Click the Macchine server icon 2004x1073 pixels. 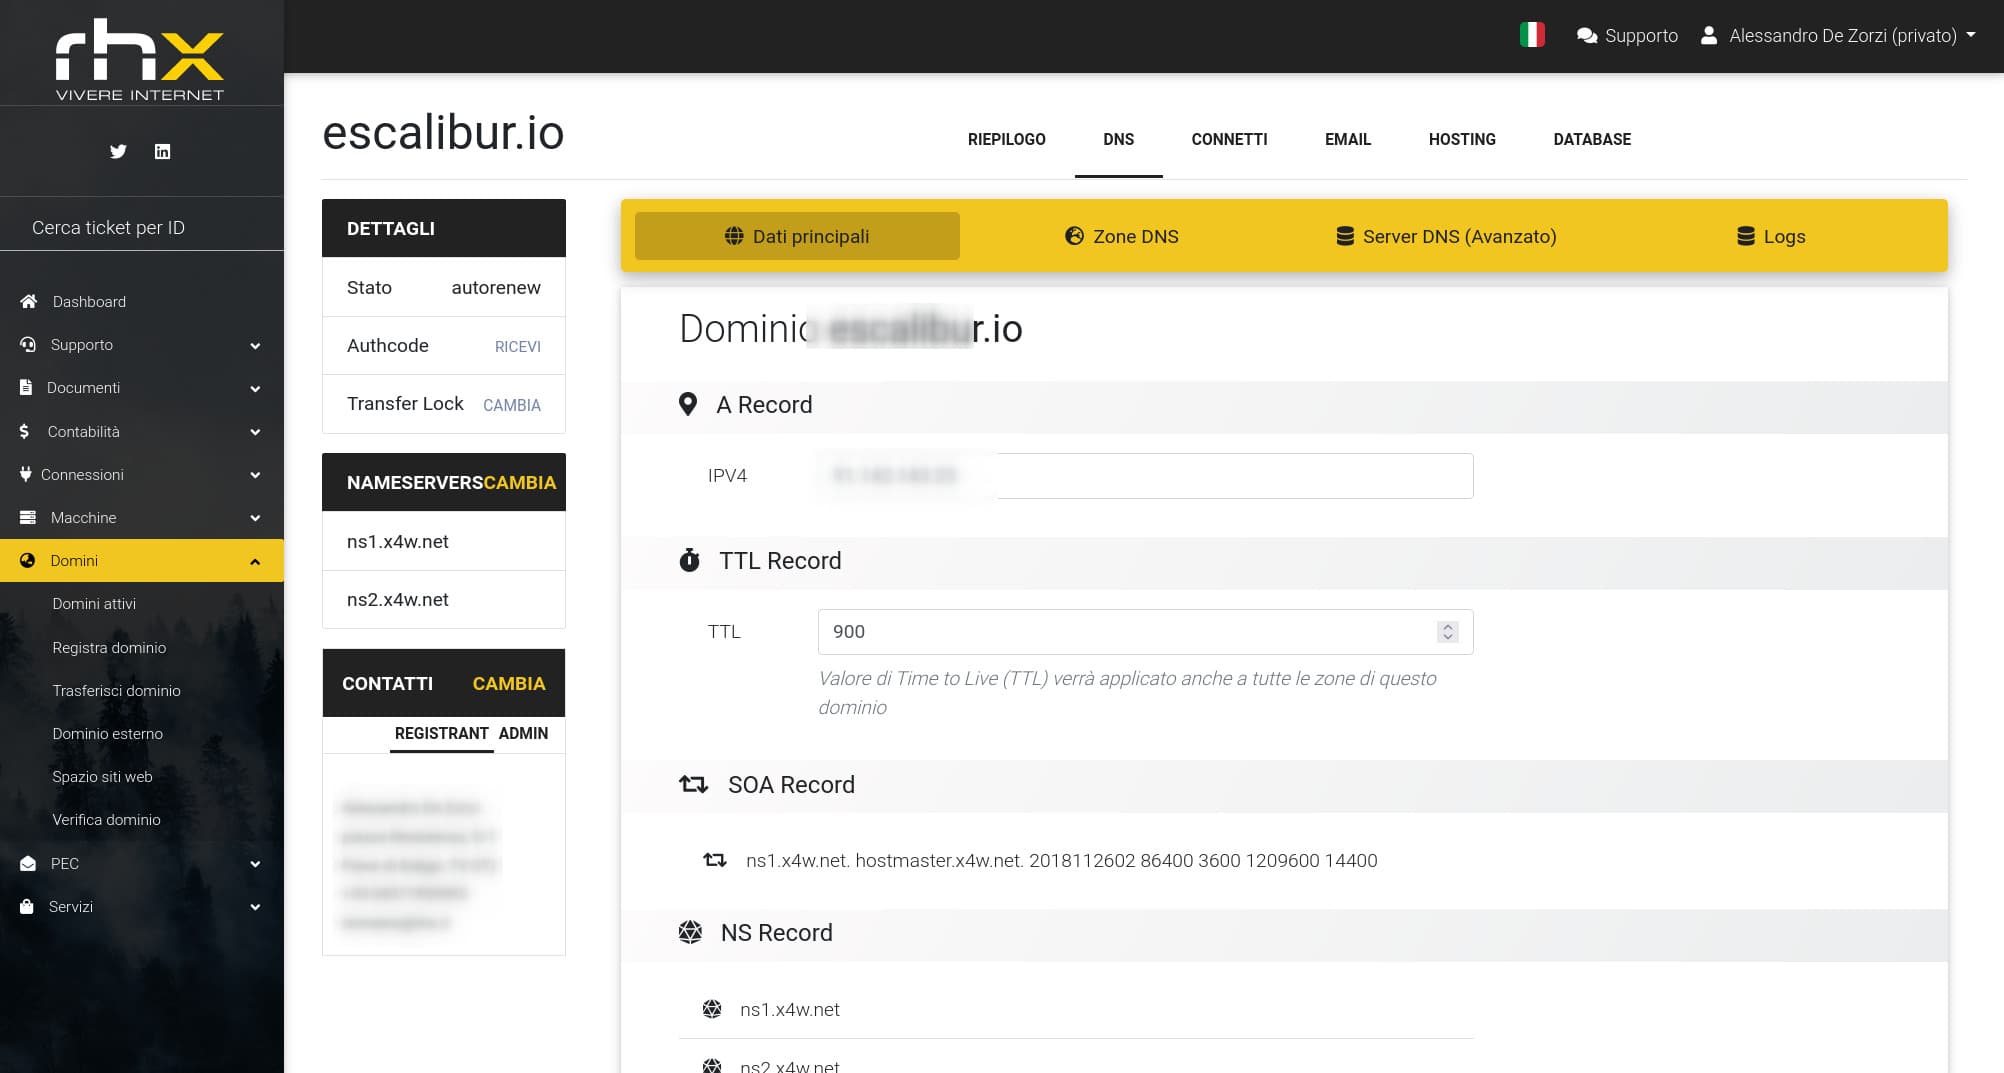point(28,517)
